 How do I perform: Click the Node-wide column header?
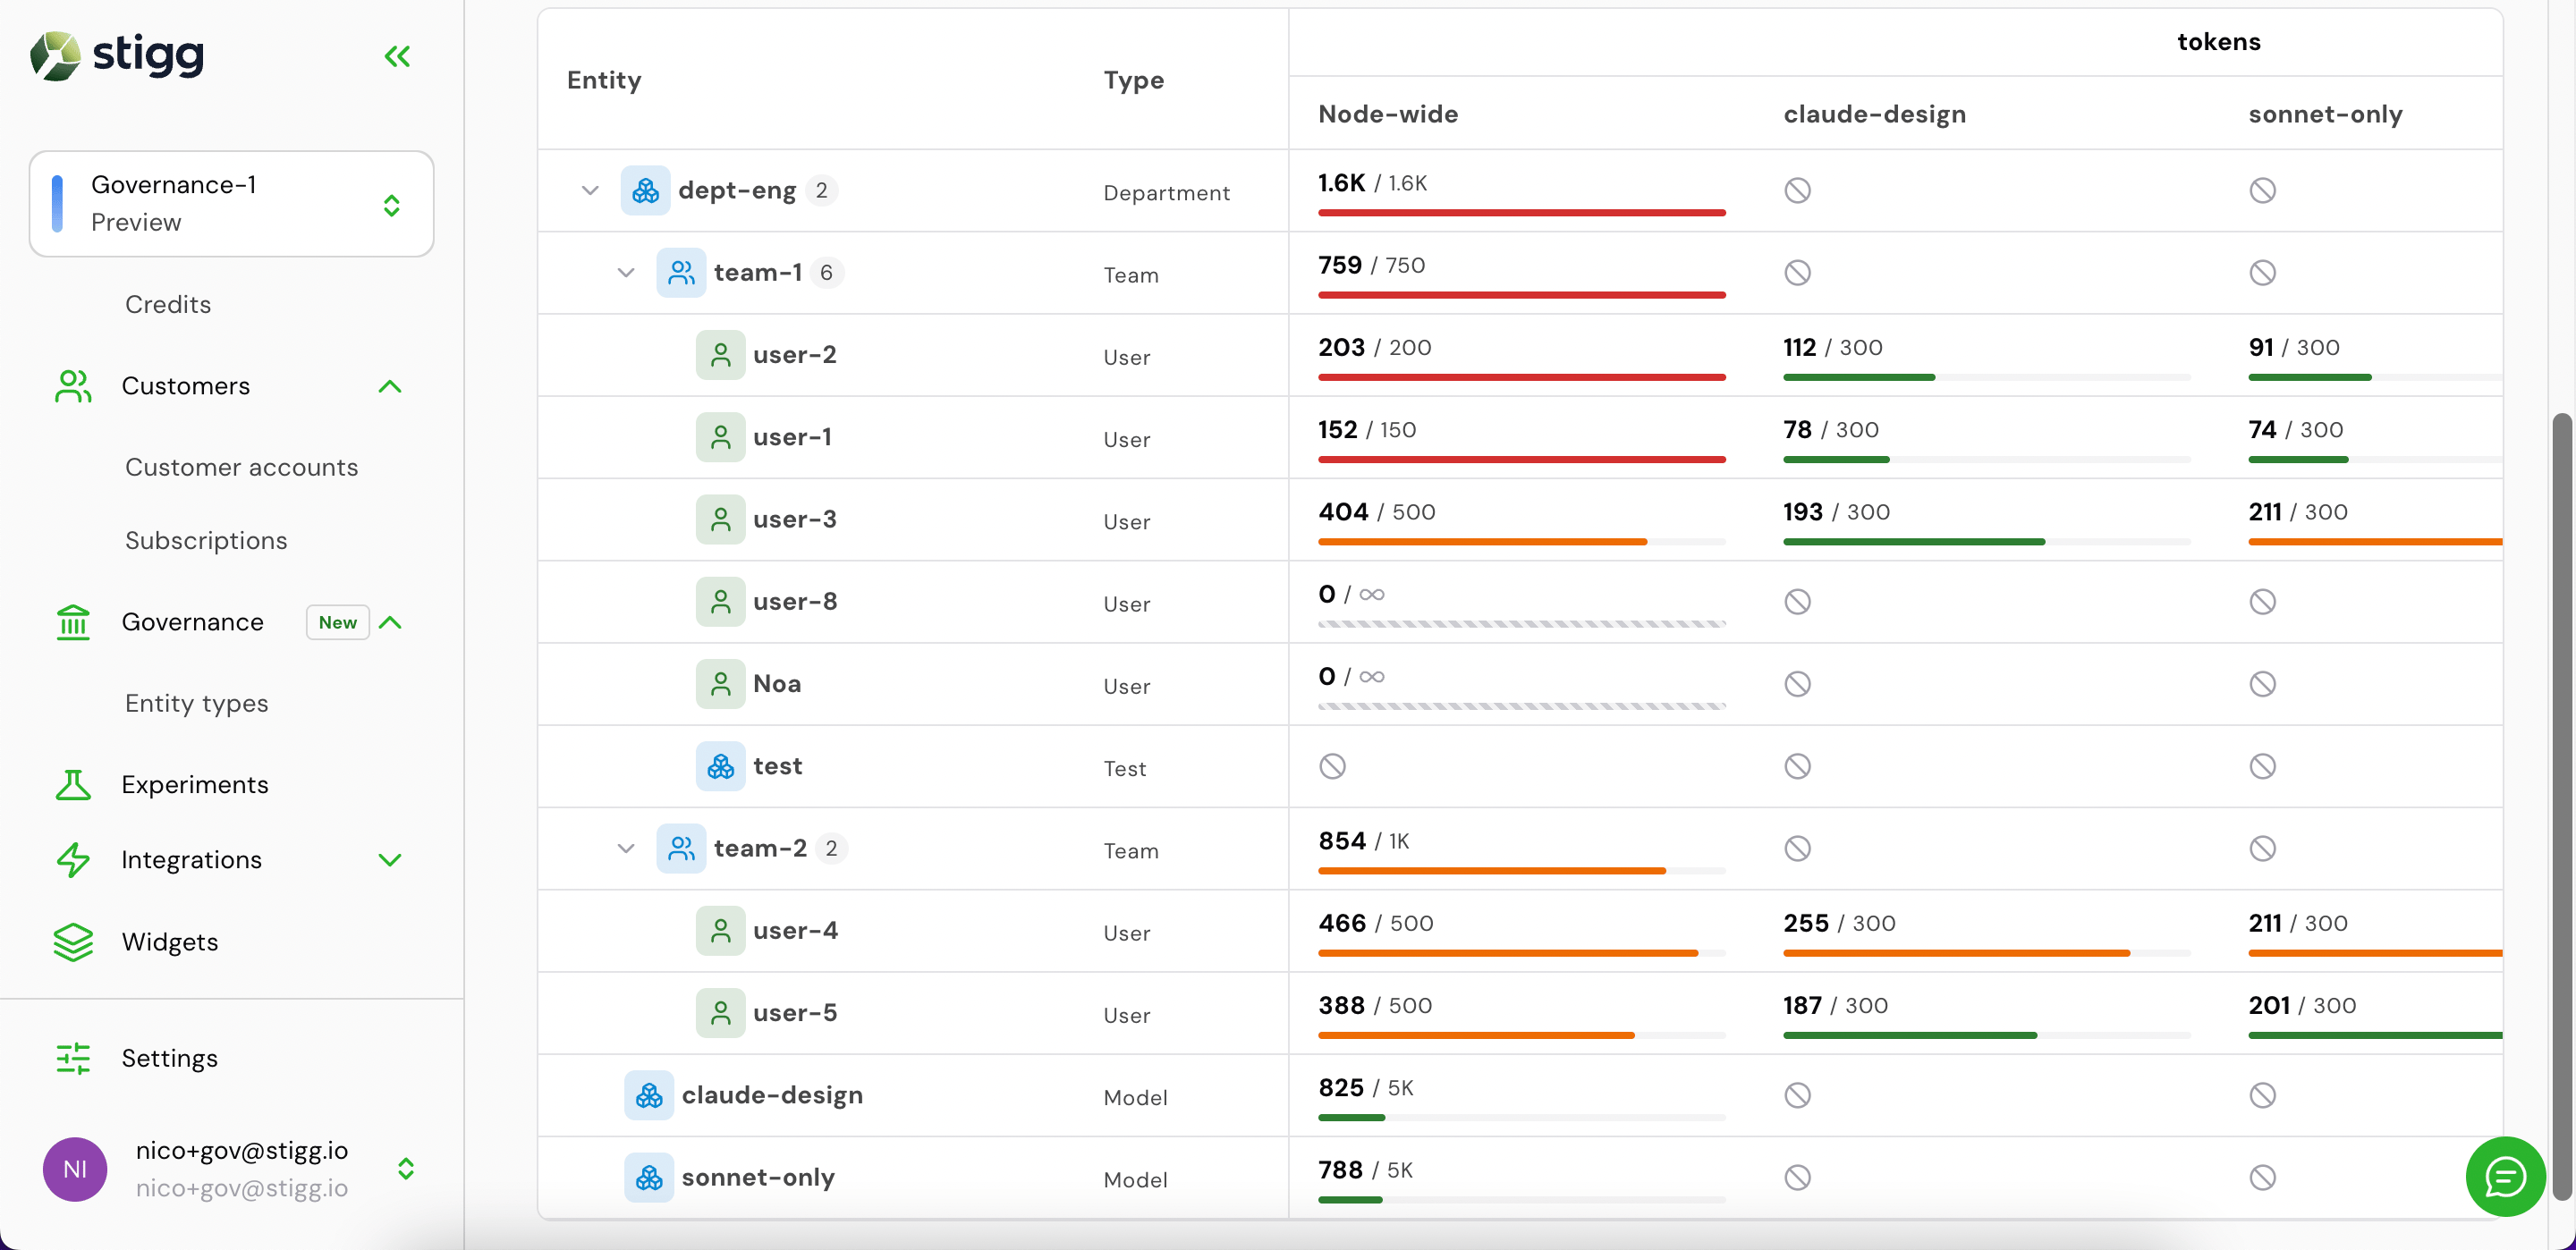(x=1388, y=114)
